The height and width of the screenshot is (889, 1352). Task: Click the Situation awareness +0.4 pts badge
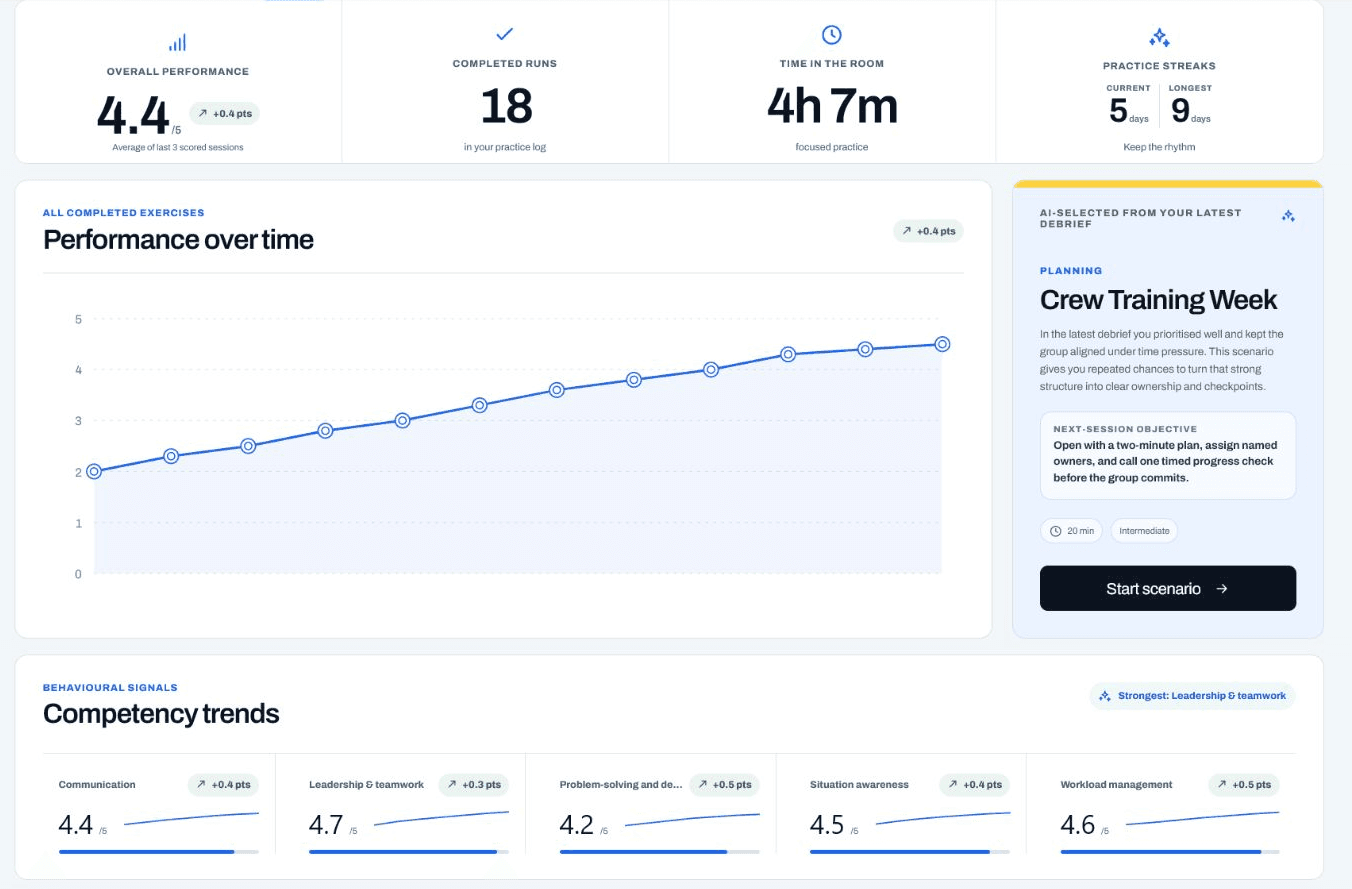(x=974, y=785)
